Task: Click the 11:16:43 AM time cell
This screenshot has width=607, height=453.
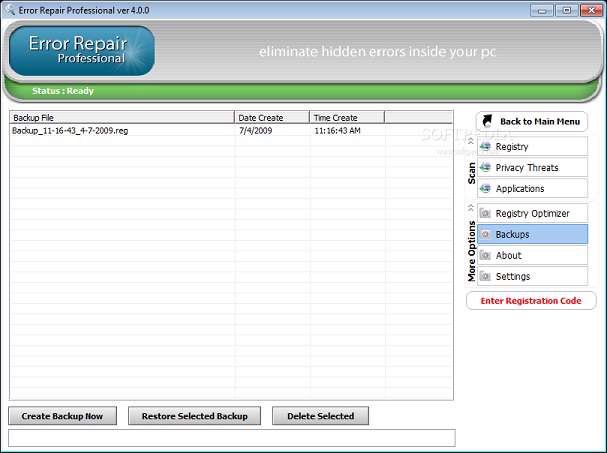Action: (337, 130)
